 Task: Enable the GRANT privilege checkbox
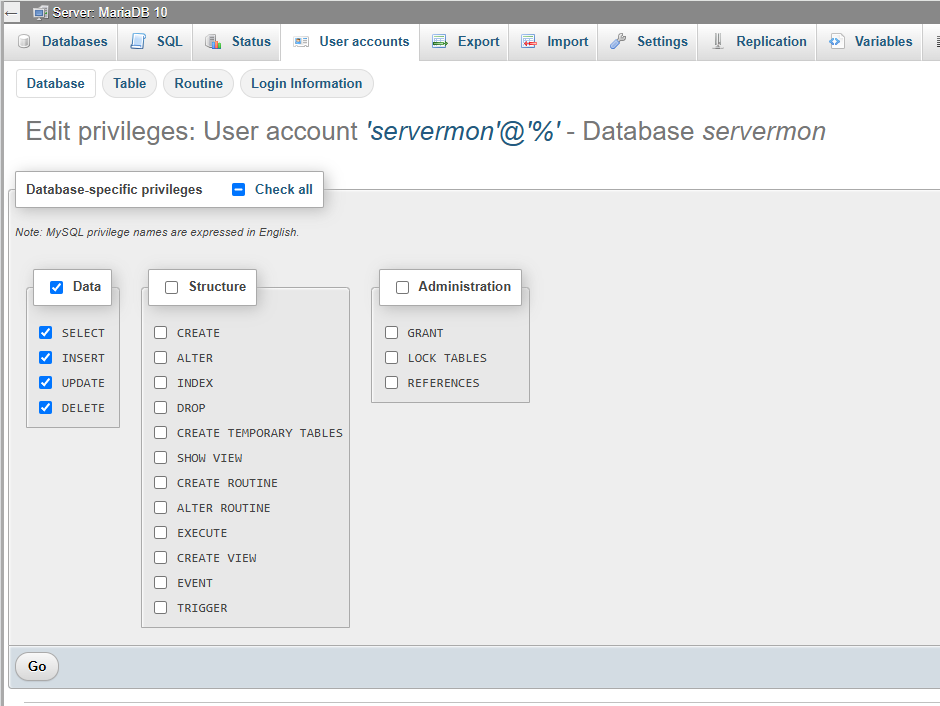pyautogui.click(x=391, y=333)
